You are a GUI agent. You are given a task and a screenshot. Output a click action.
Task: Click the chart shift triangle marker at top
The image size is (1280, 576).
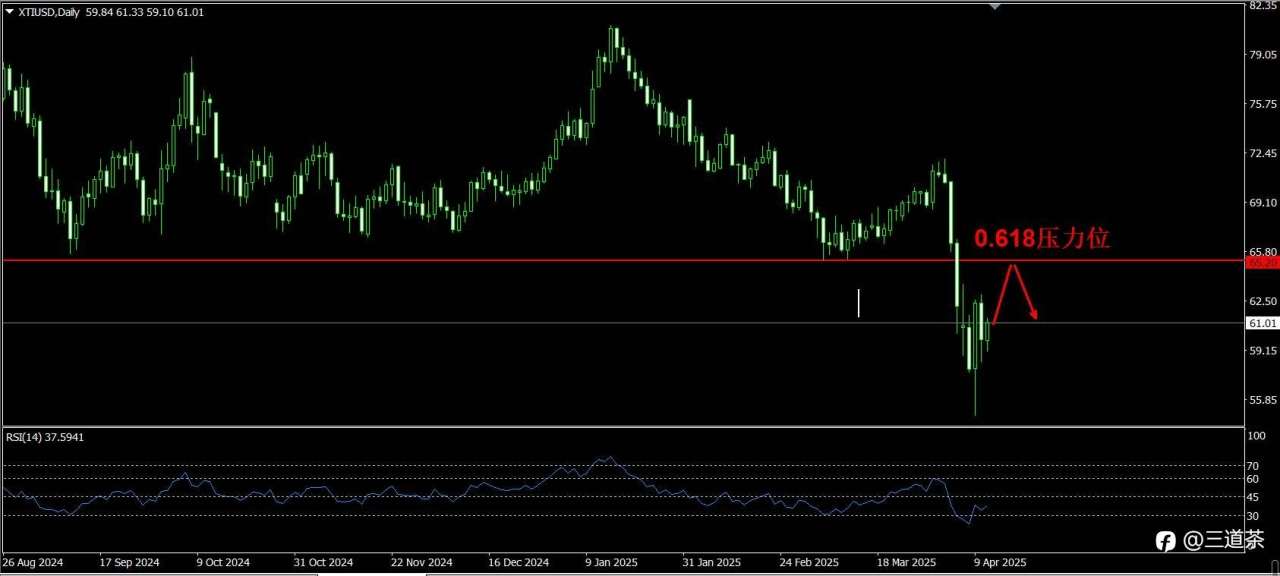click(994, 6)
